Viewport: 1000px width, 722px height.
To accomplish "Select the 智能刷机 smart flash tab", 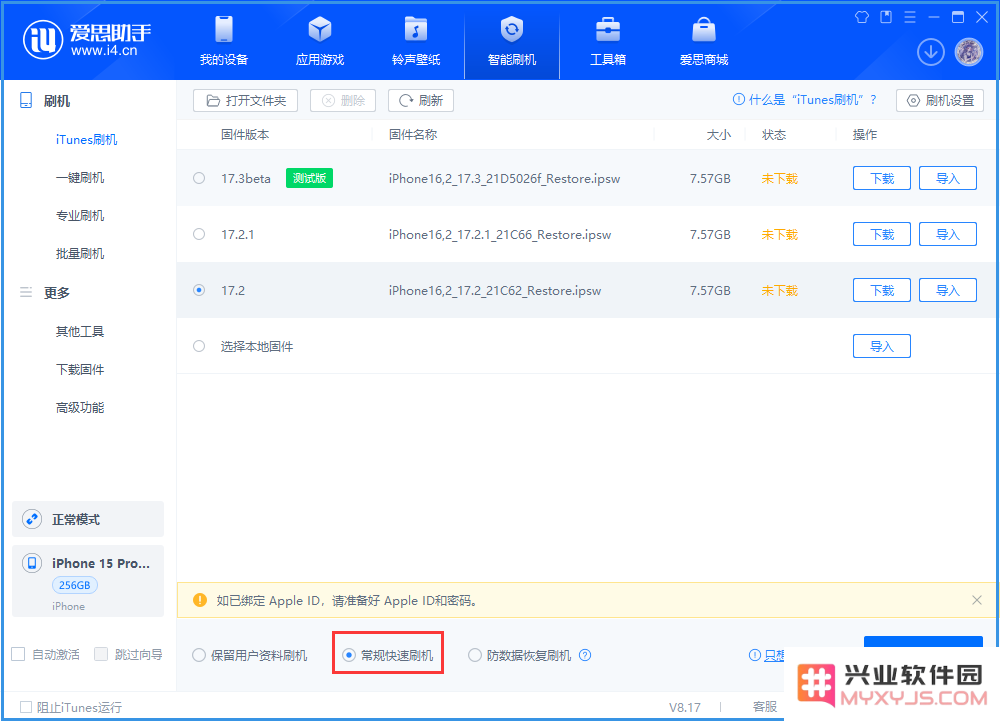I will click(x=511, y=41).
